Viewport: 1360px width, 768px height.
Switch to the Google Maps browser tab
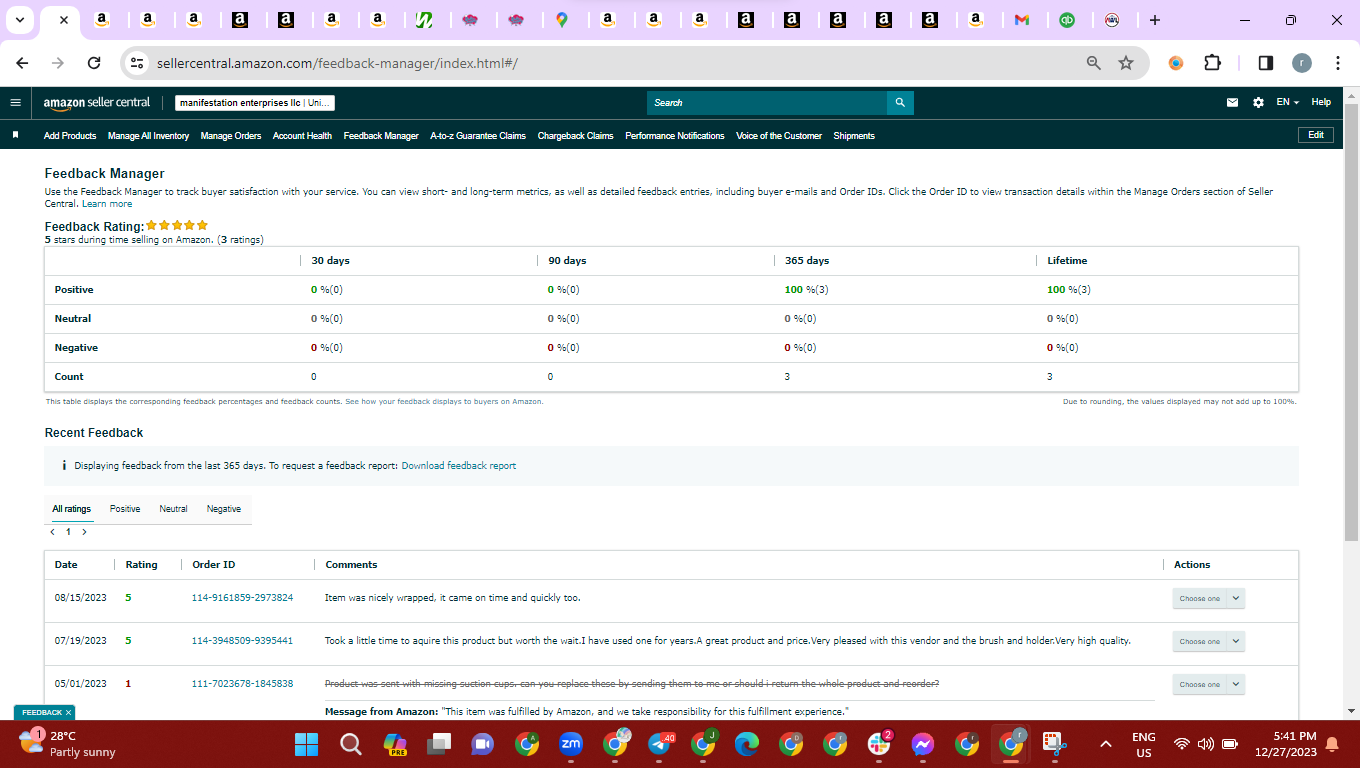(x=562, y=20)
